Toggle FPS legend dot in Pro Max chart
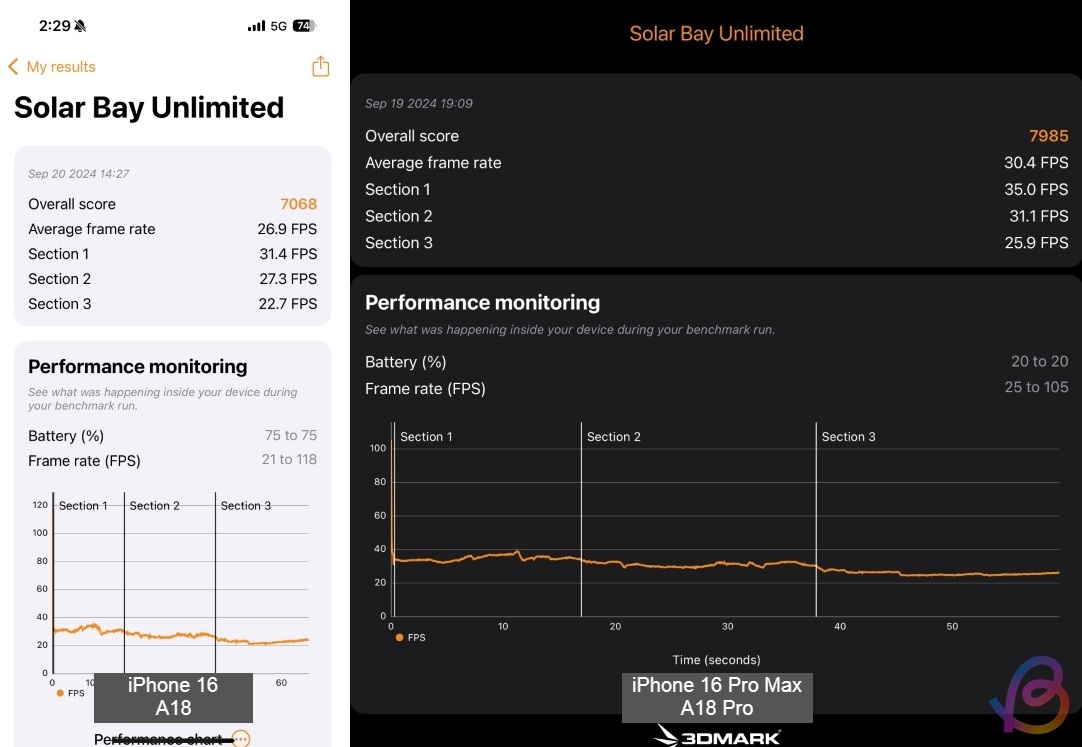Viewport: 1082px width, 747px height. [400, 637]
